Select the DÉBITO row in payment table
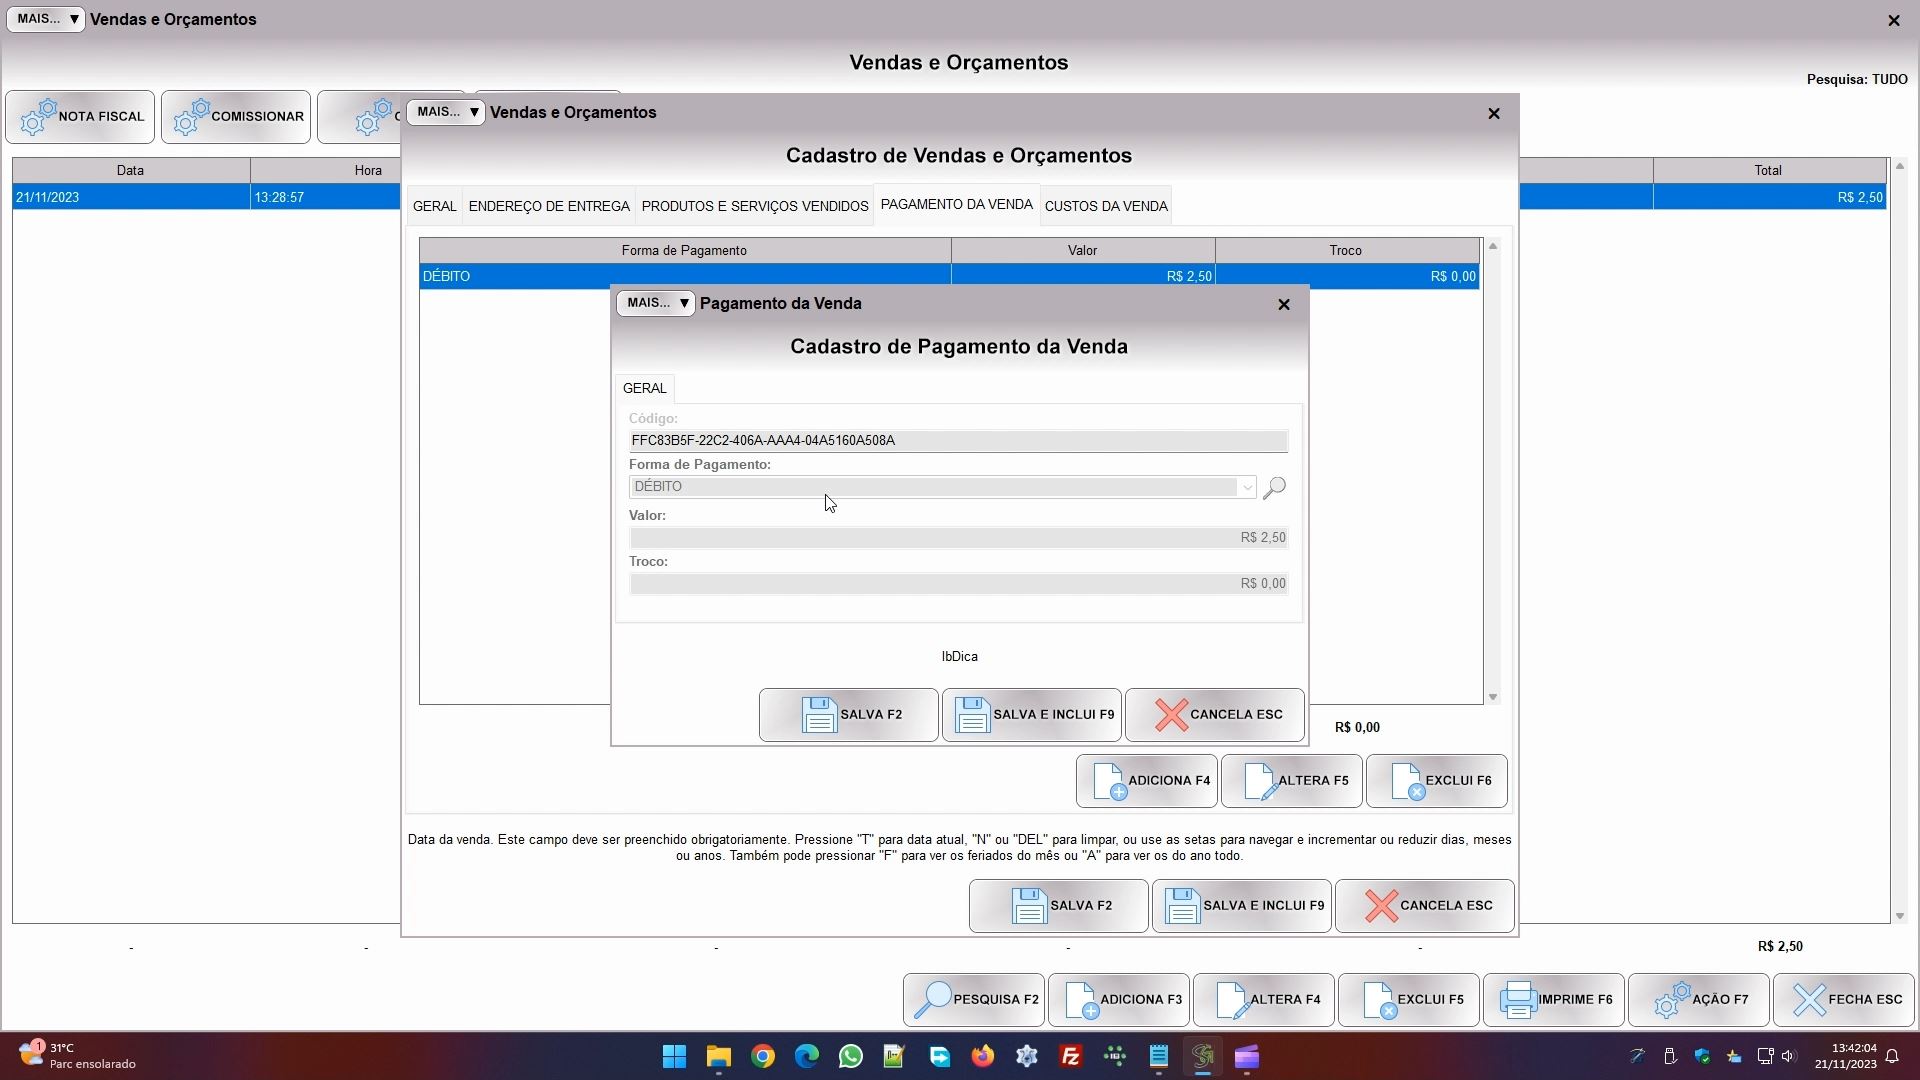The width and height of the screenshot is (1920, 1080). [x=949, y=276]
